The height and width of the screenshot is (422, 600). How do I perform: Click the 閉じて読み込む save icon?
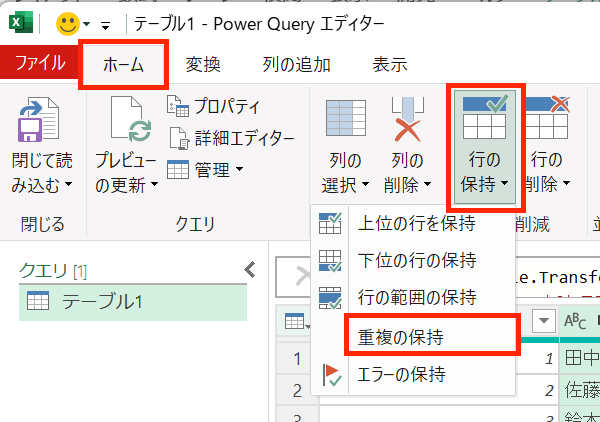38,119
